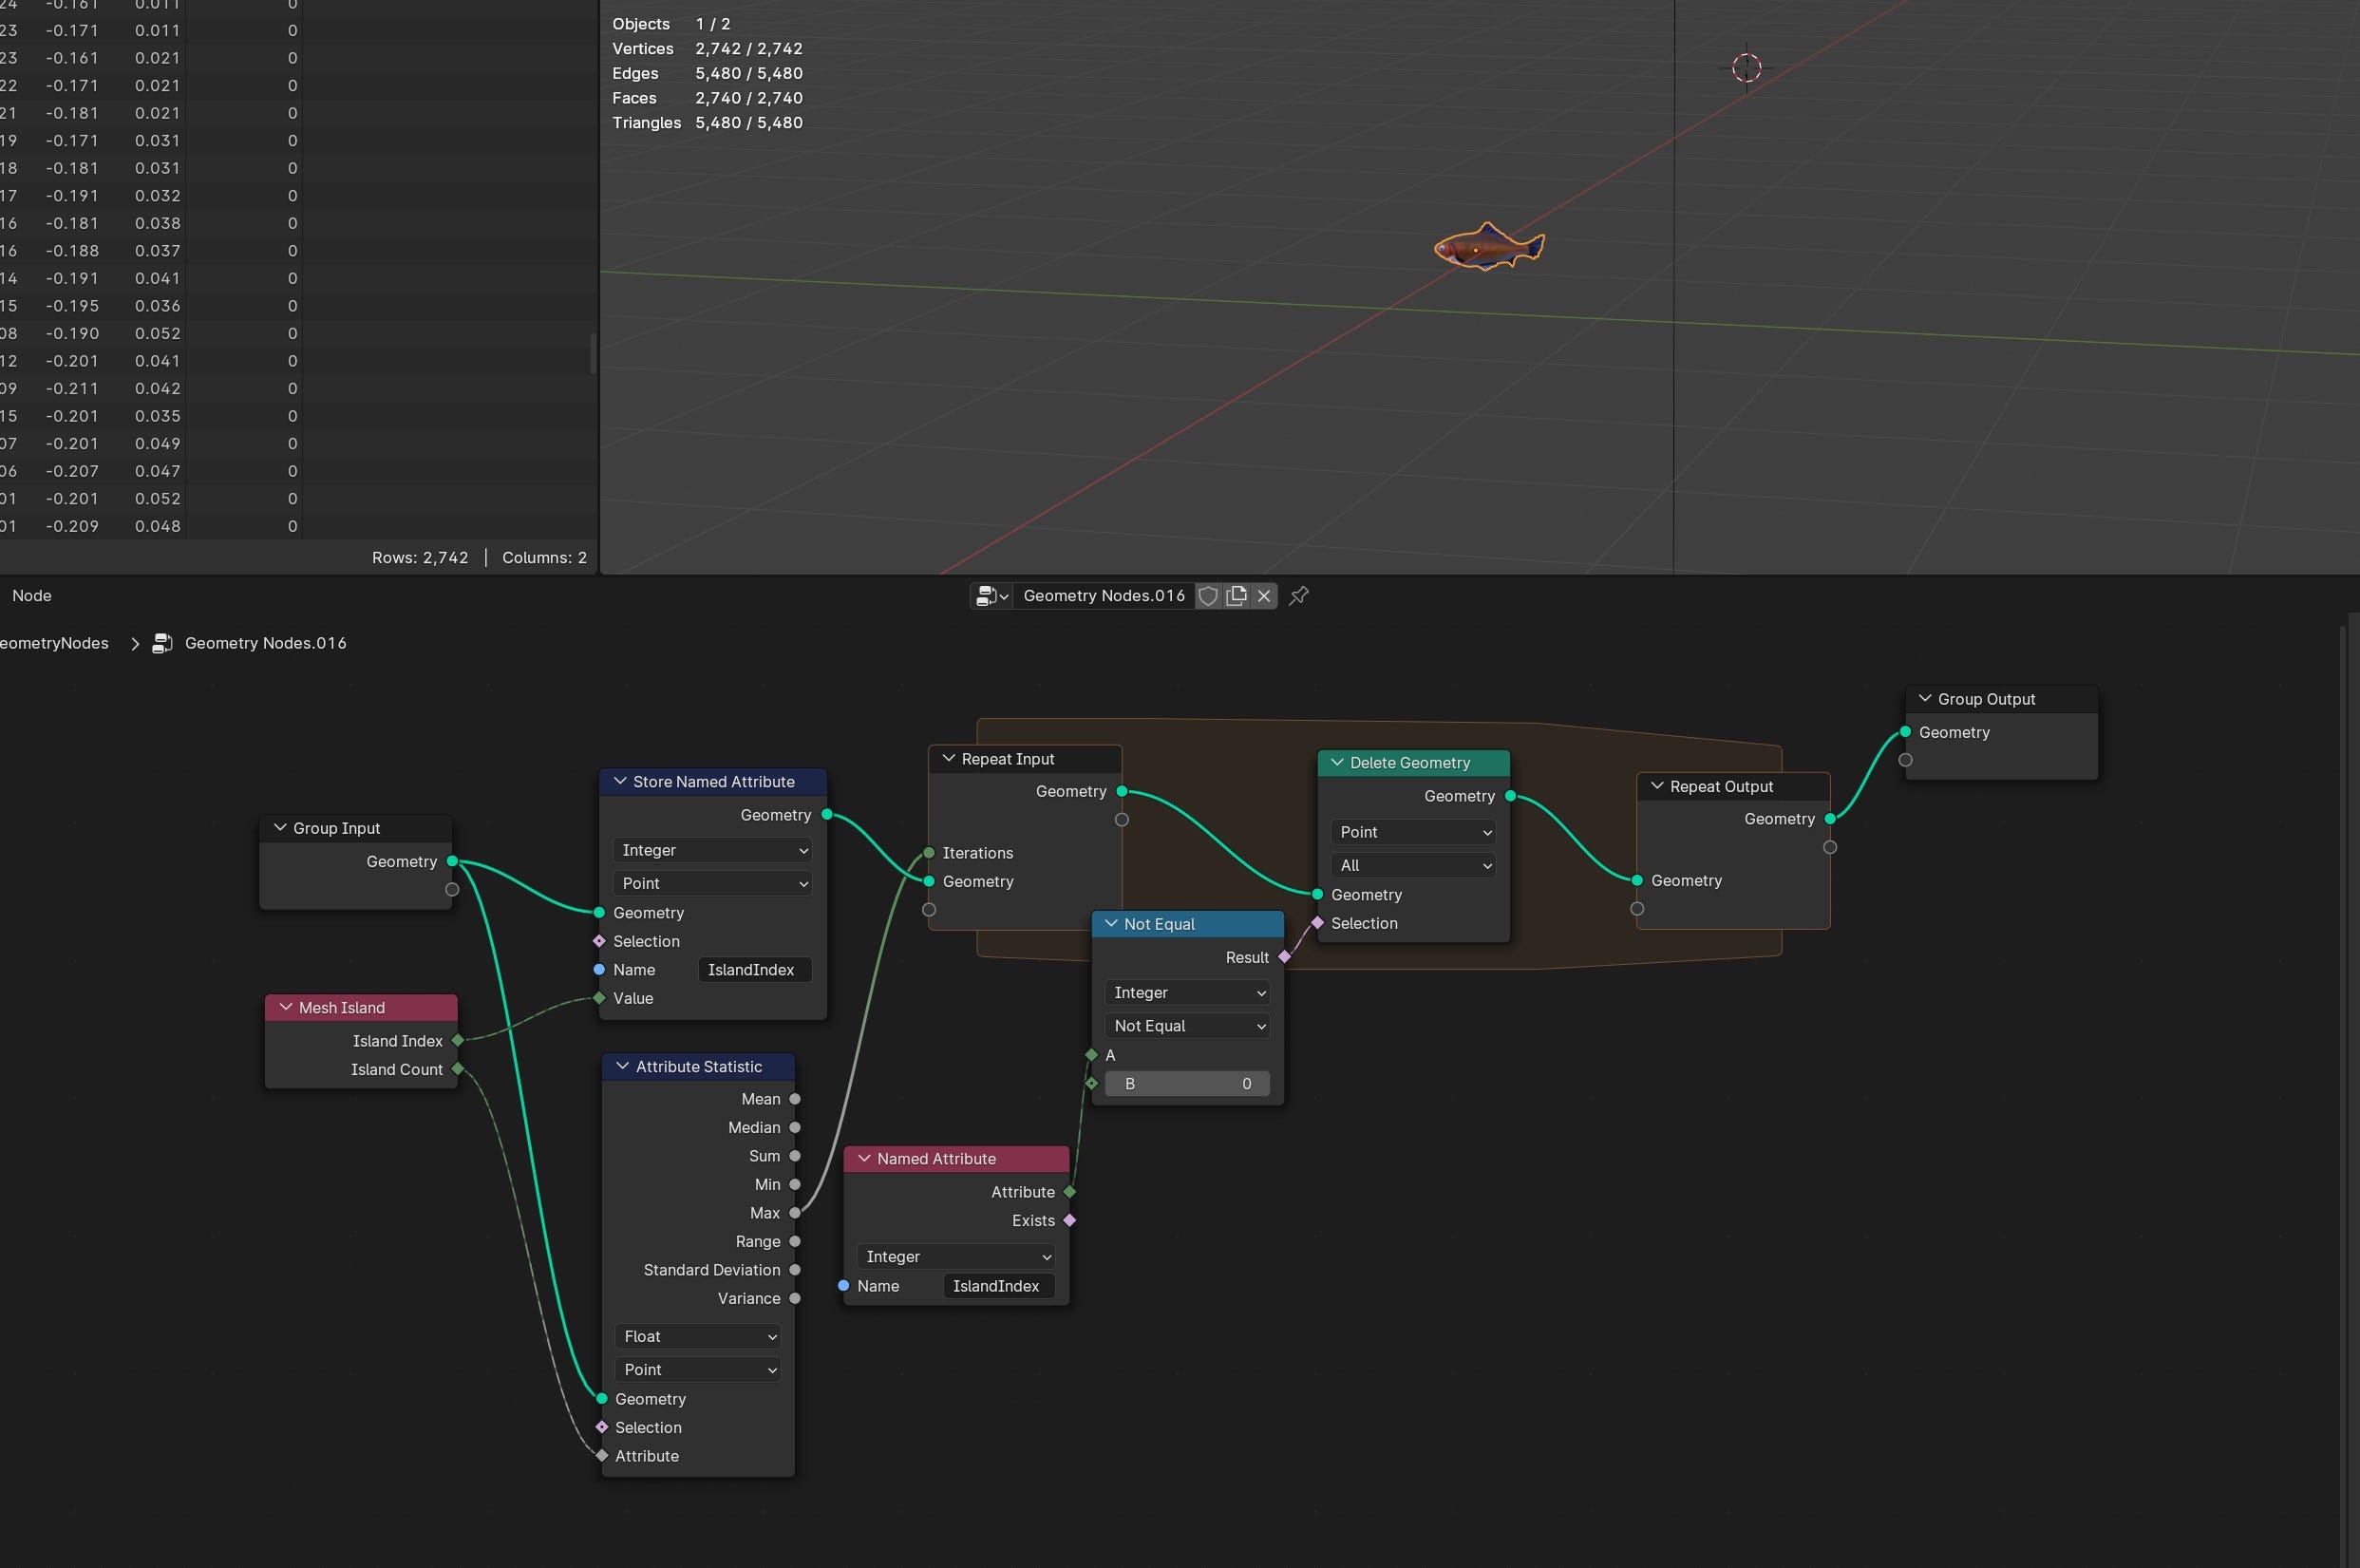Screen dimensions: 2360x1568
Task: Open the Node menu
Action: pyautogui.click(x=32, y=596)
